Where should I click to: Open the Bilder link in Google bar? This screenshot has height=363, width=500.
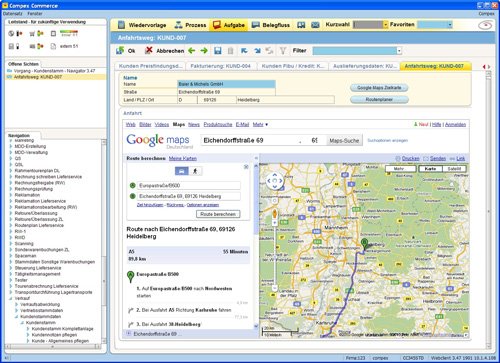click(145, 124)
